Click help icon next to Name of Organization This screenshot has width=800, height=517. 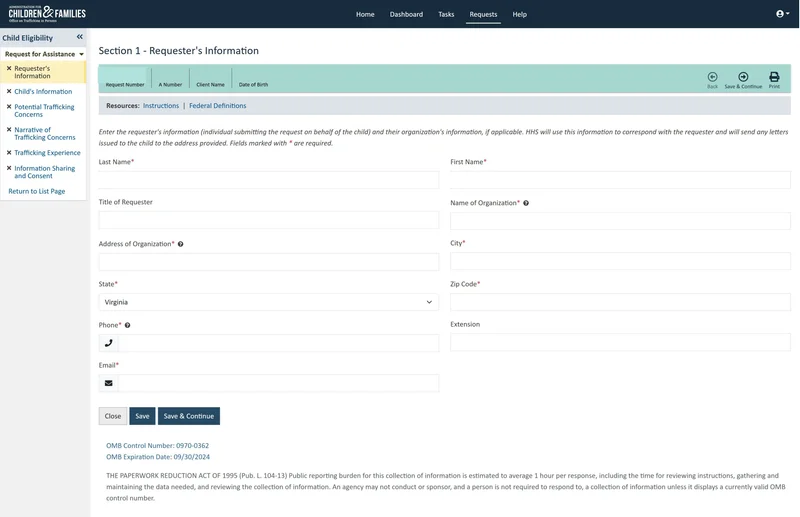[526, 203]
